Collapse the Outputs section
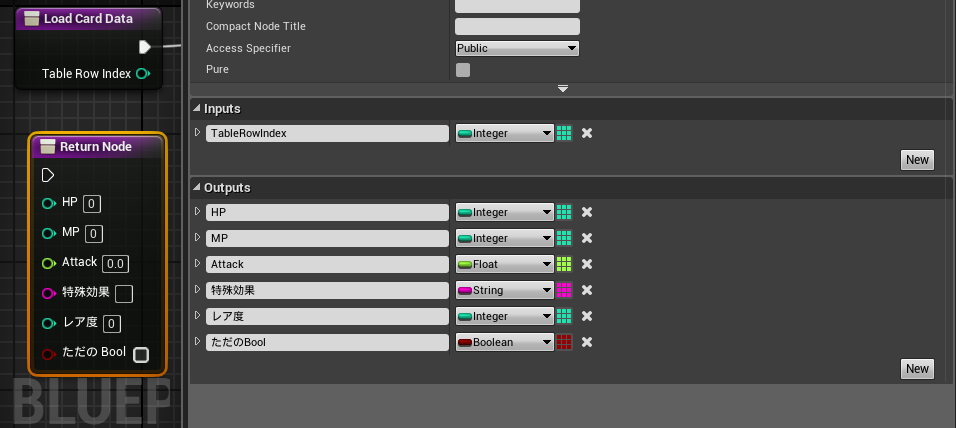Screen dimensions: 956x428 pyautogui.click(x=196, y=187)
